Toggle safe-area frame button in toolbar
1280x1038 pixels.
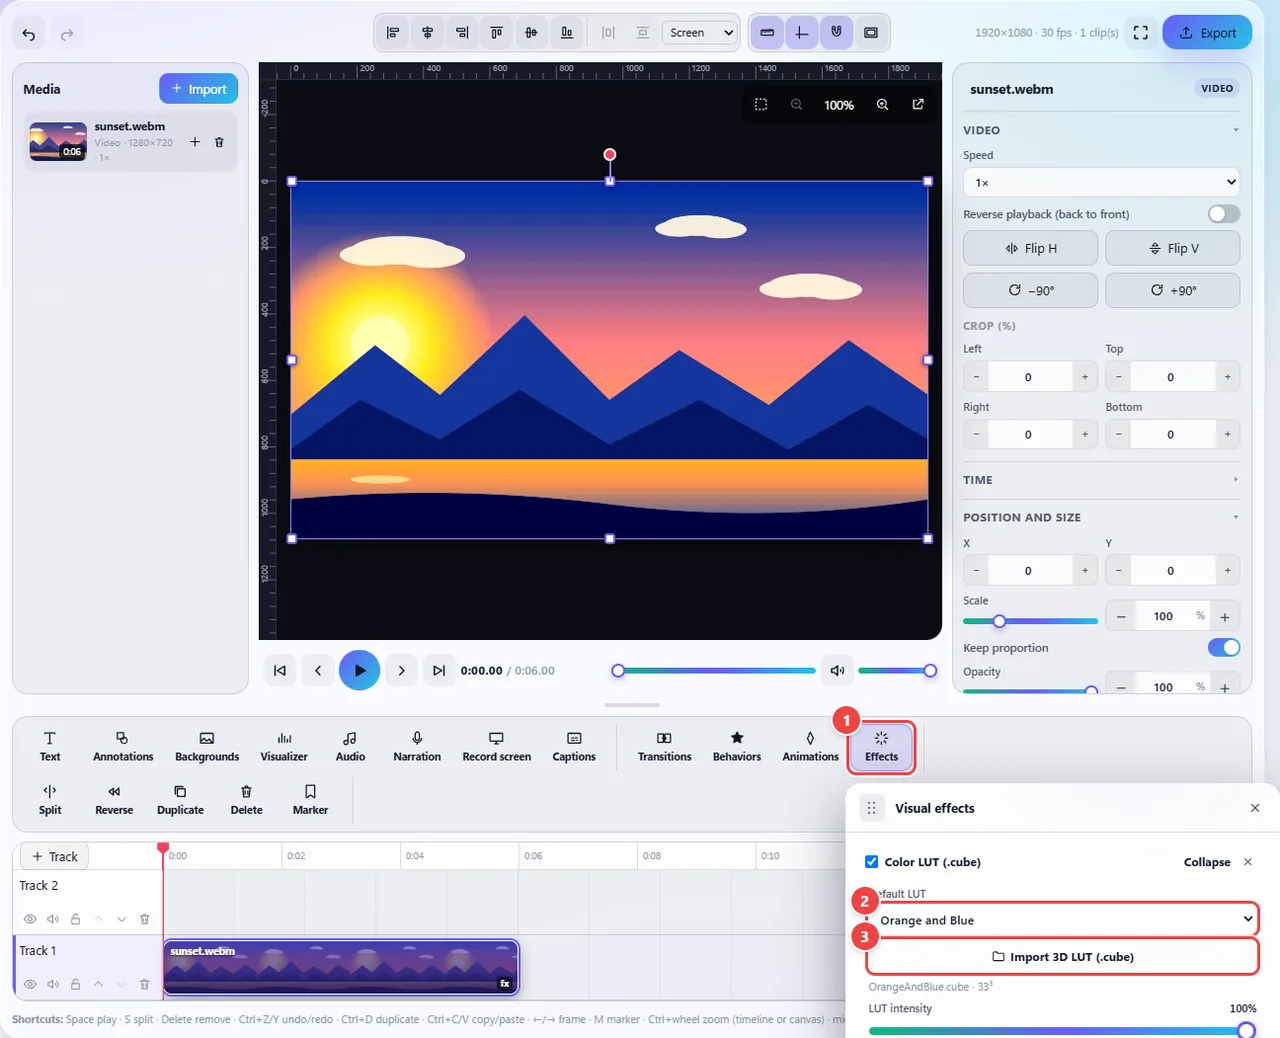click(x=871, y=33)
